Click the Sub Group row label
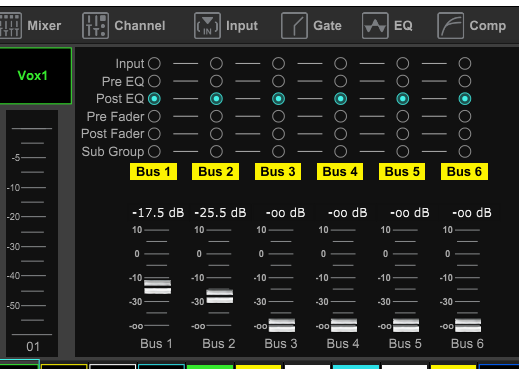Viewport: 519px width, 369px height. pos(113,152)
